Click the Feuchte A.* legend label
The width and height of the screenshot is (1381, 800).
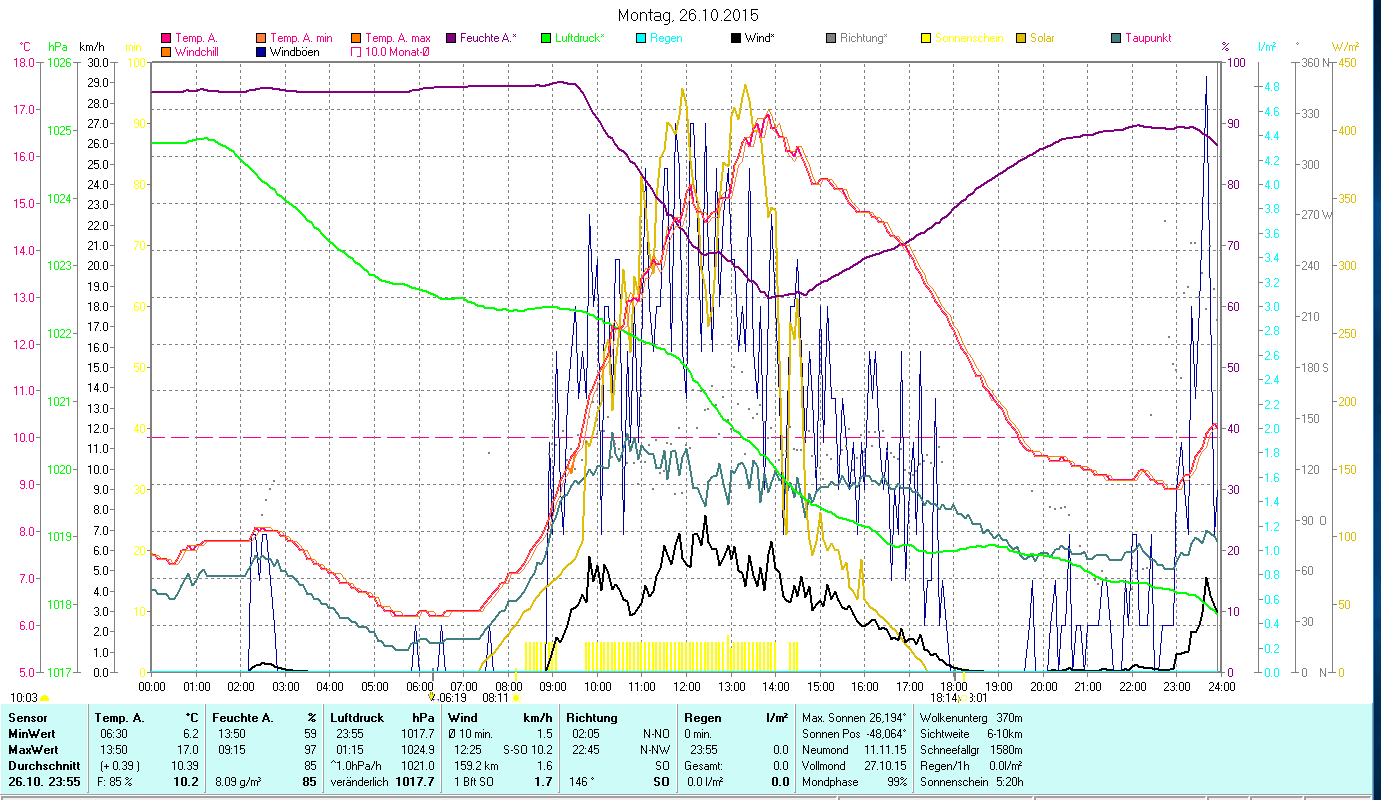coord(489,38)
